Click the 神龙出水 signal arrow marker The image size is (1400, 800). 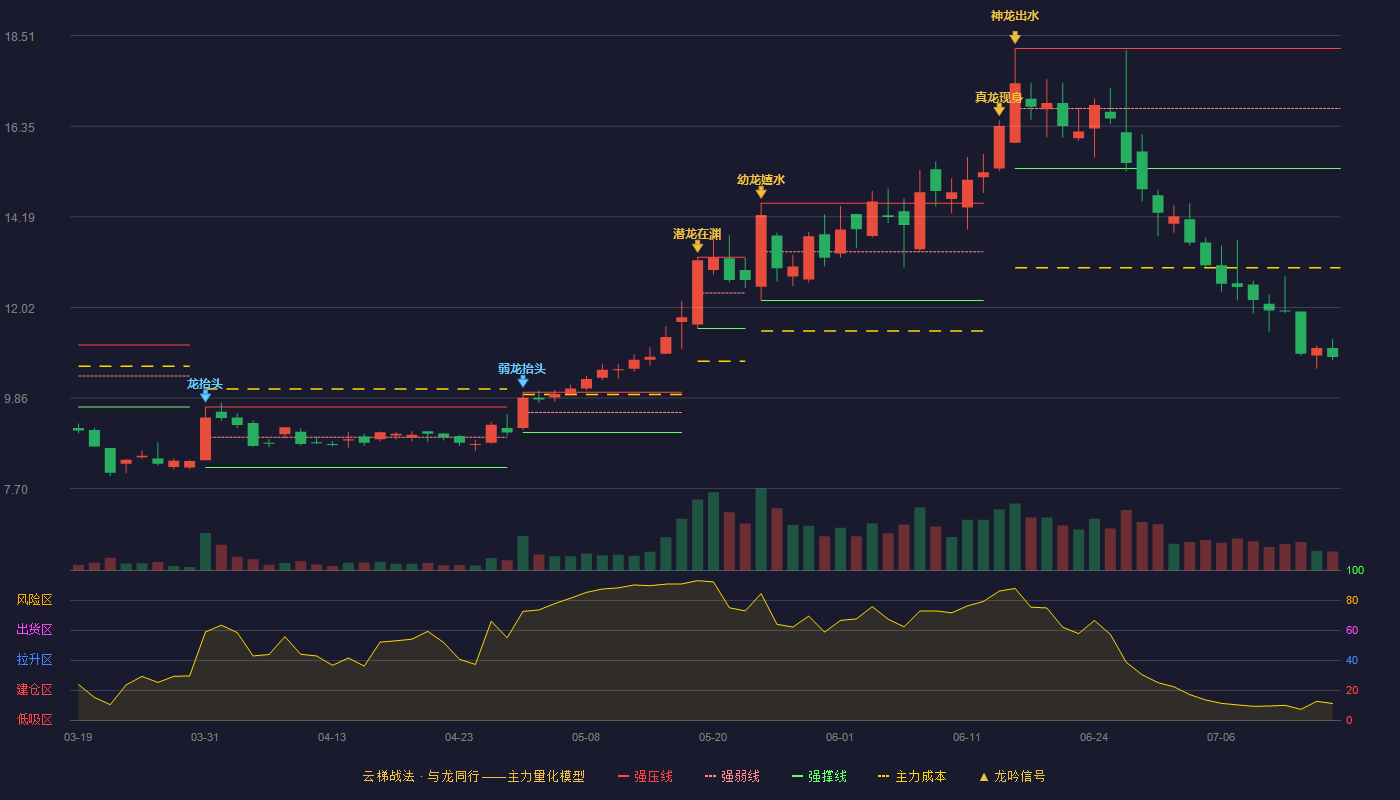click(1015, 38)
